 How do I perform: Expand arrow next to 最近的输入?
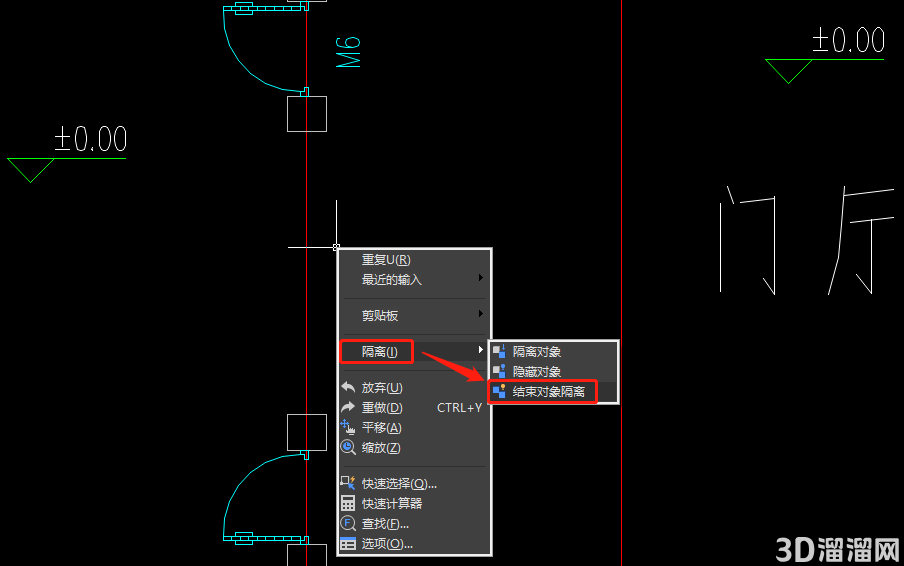click(x=481, y=278)
